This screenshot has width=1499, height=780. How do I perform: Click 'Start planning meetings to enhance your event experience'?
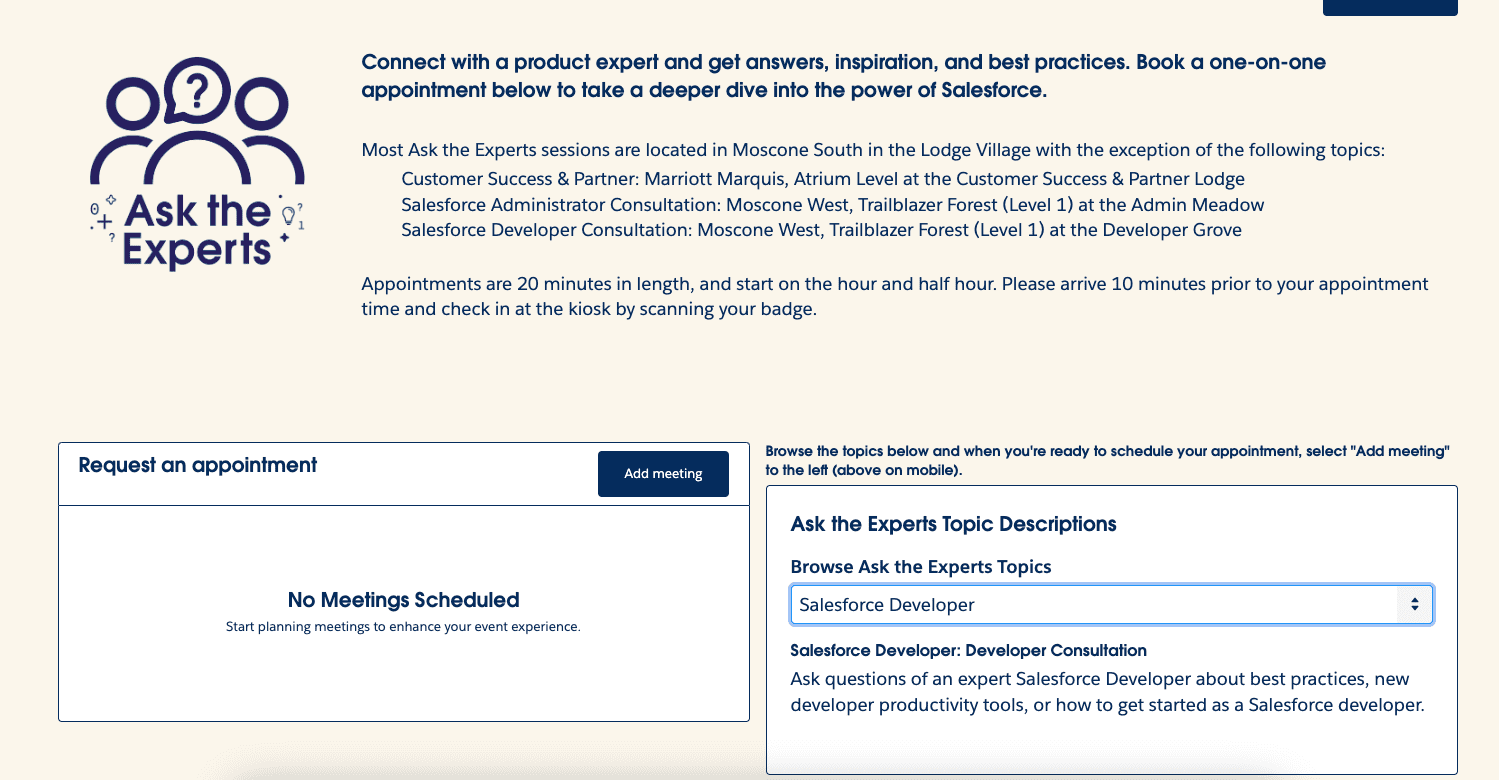click(404, 627)
